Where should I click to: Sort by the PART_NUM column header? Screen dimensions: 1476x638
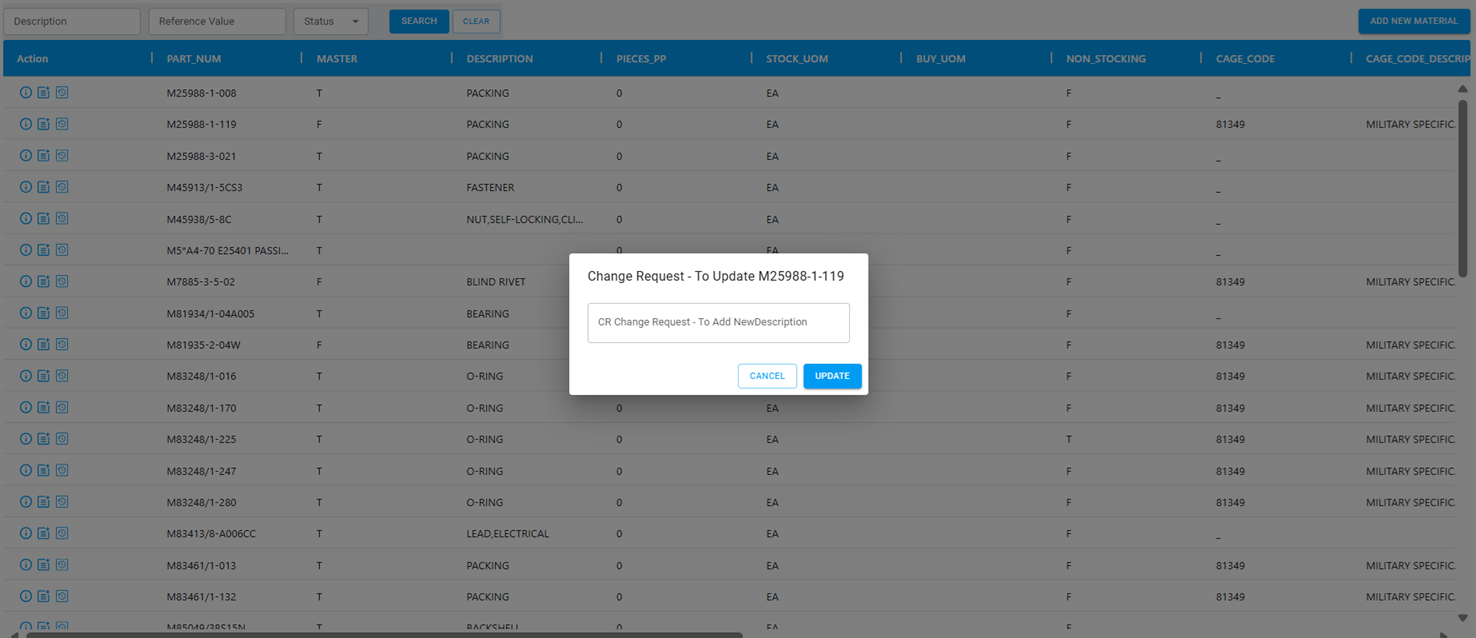tap(194, 59)
